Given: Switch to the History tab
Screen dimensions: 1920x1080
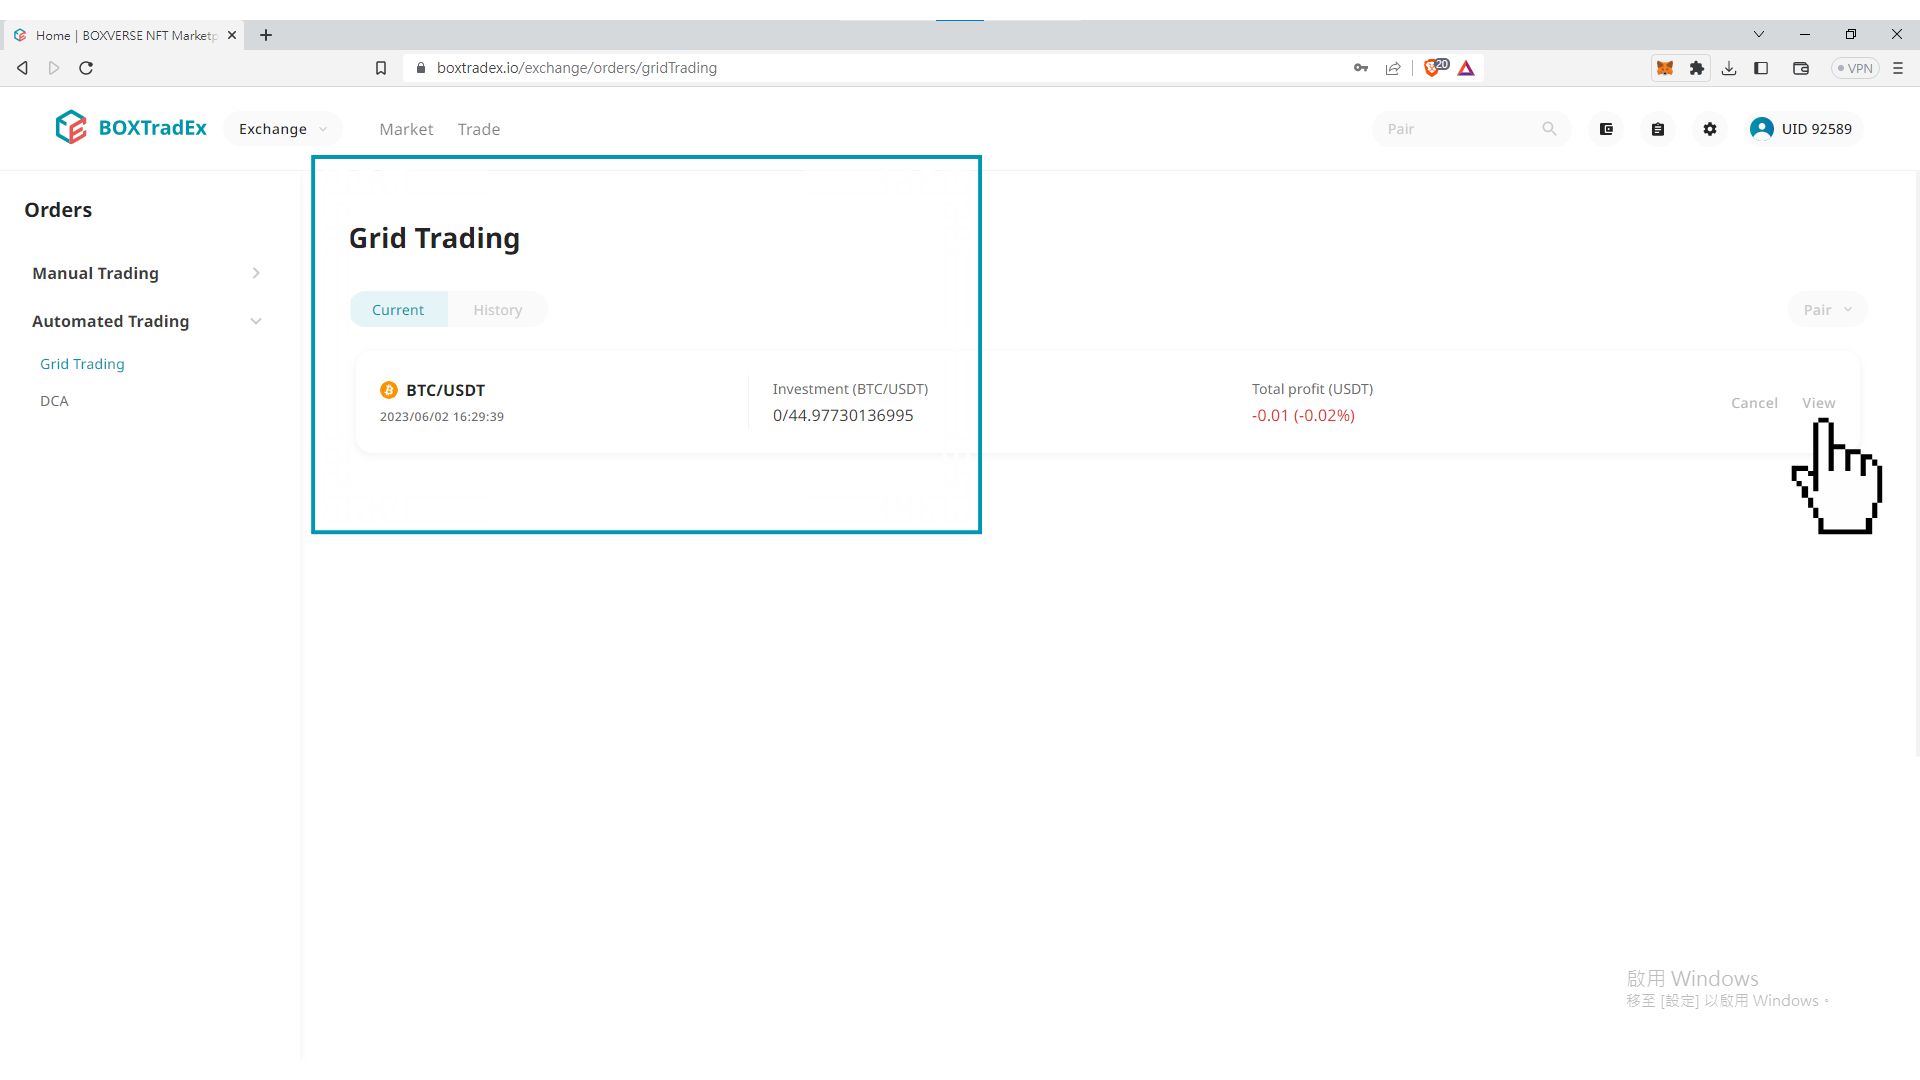Looking at the screenshot, I should coord(497,310).
